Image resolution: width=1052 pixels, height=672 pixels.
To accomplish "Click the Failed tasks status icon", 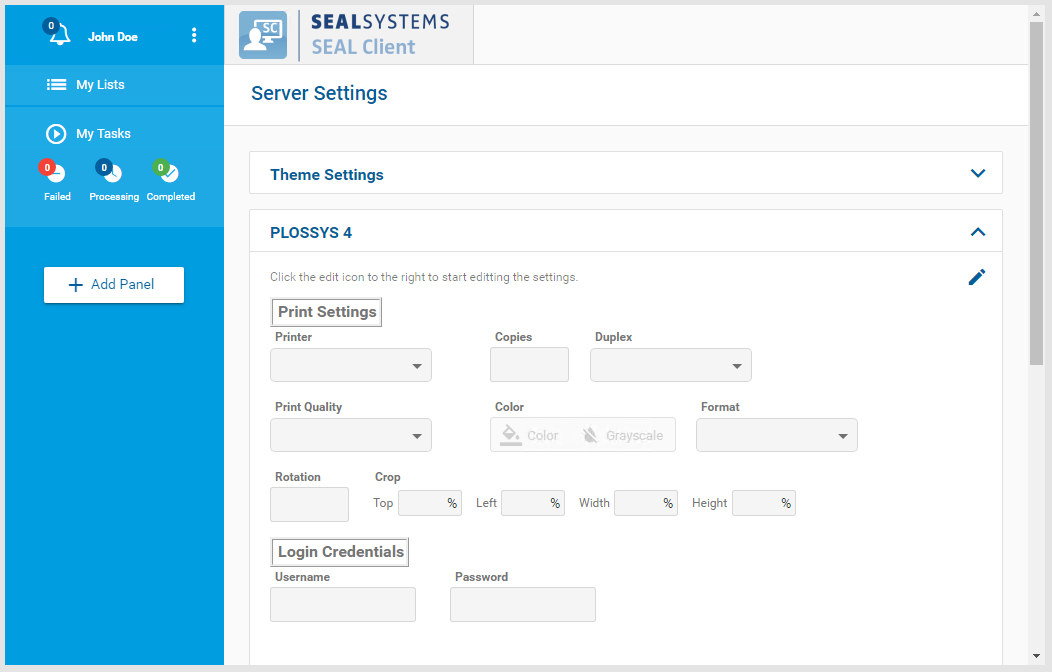I will (56, 173).
